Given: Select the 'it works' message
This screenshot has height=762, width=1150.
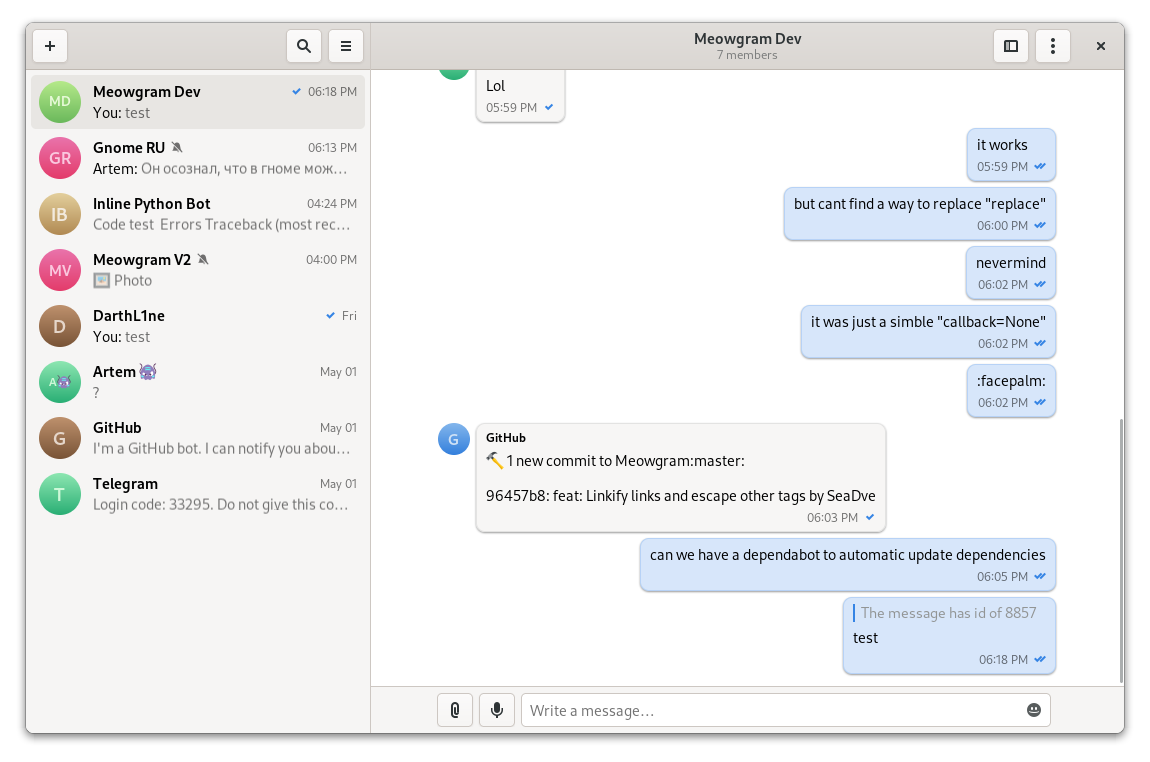Looking at the screenshot, I should pos(1011,155).
